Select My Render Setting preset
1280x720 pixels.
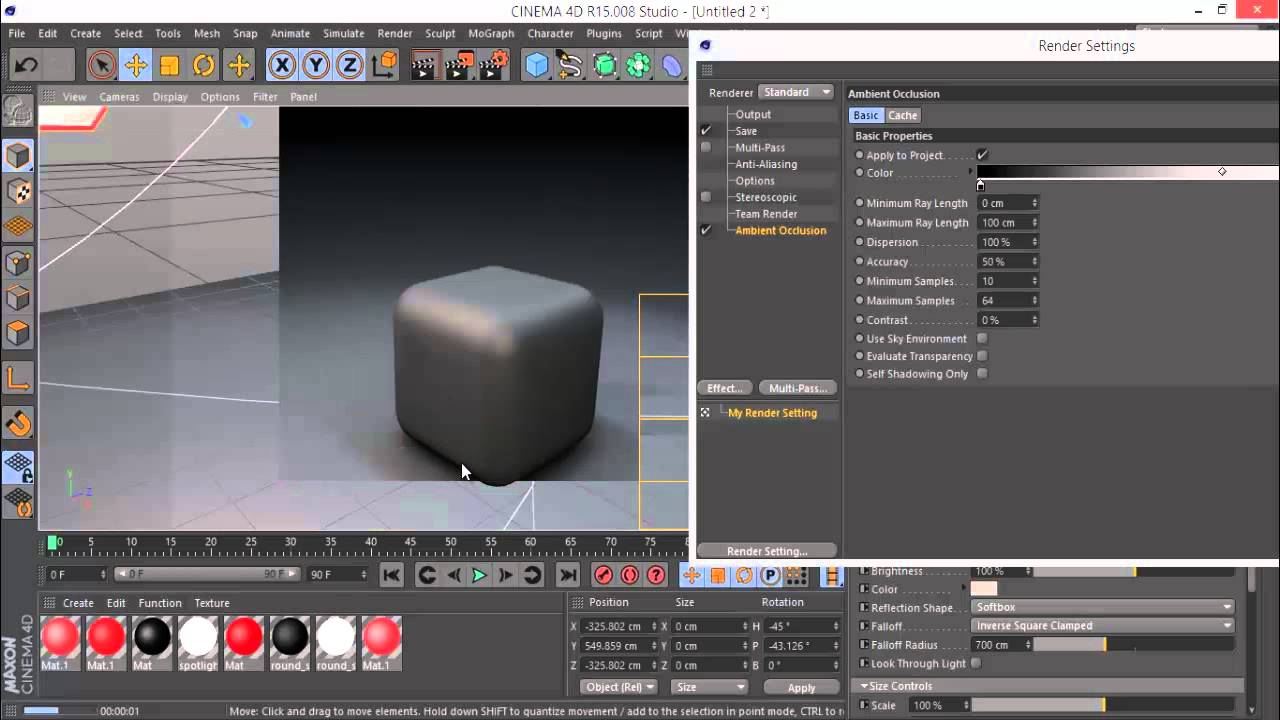tap(772, 413)
